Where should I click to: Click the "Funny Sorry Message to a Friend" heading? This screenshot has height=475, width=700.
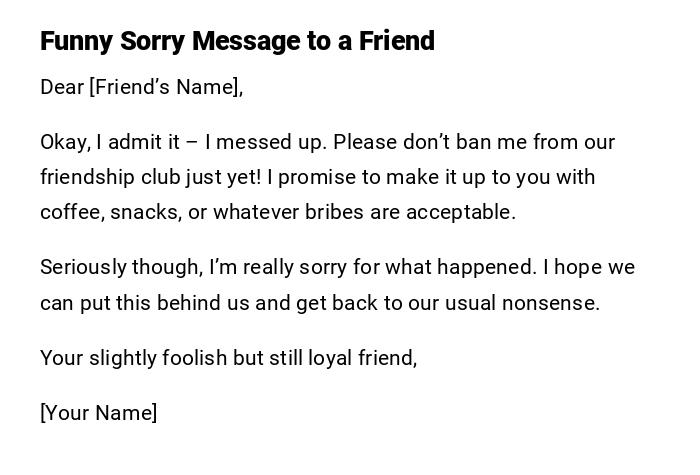click(237, 42)
